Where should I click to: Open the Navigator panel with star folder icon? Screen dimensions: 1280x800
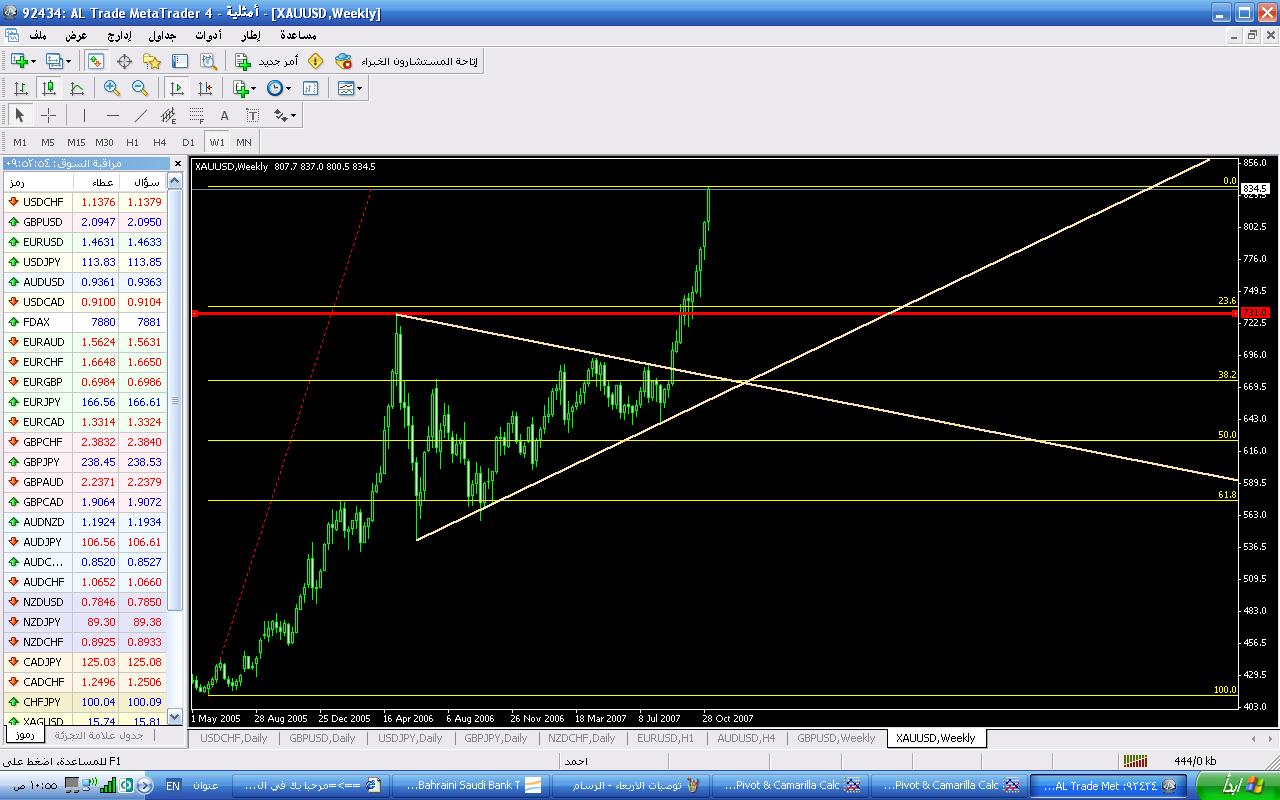tap(152, 61)
